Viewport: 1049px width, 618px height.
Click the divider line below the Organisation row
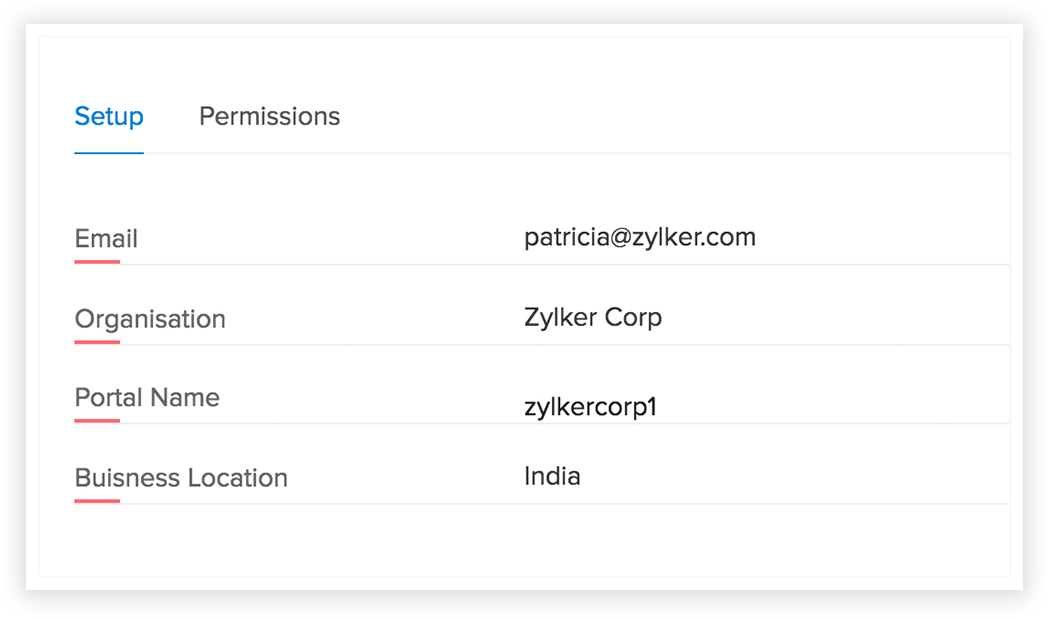[x=560, y=345]
